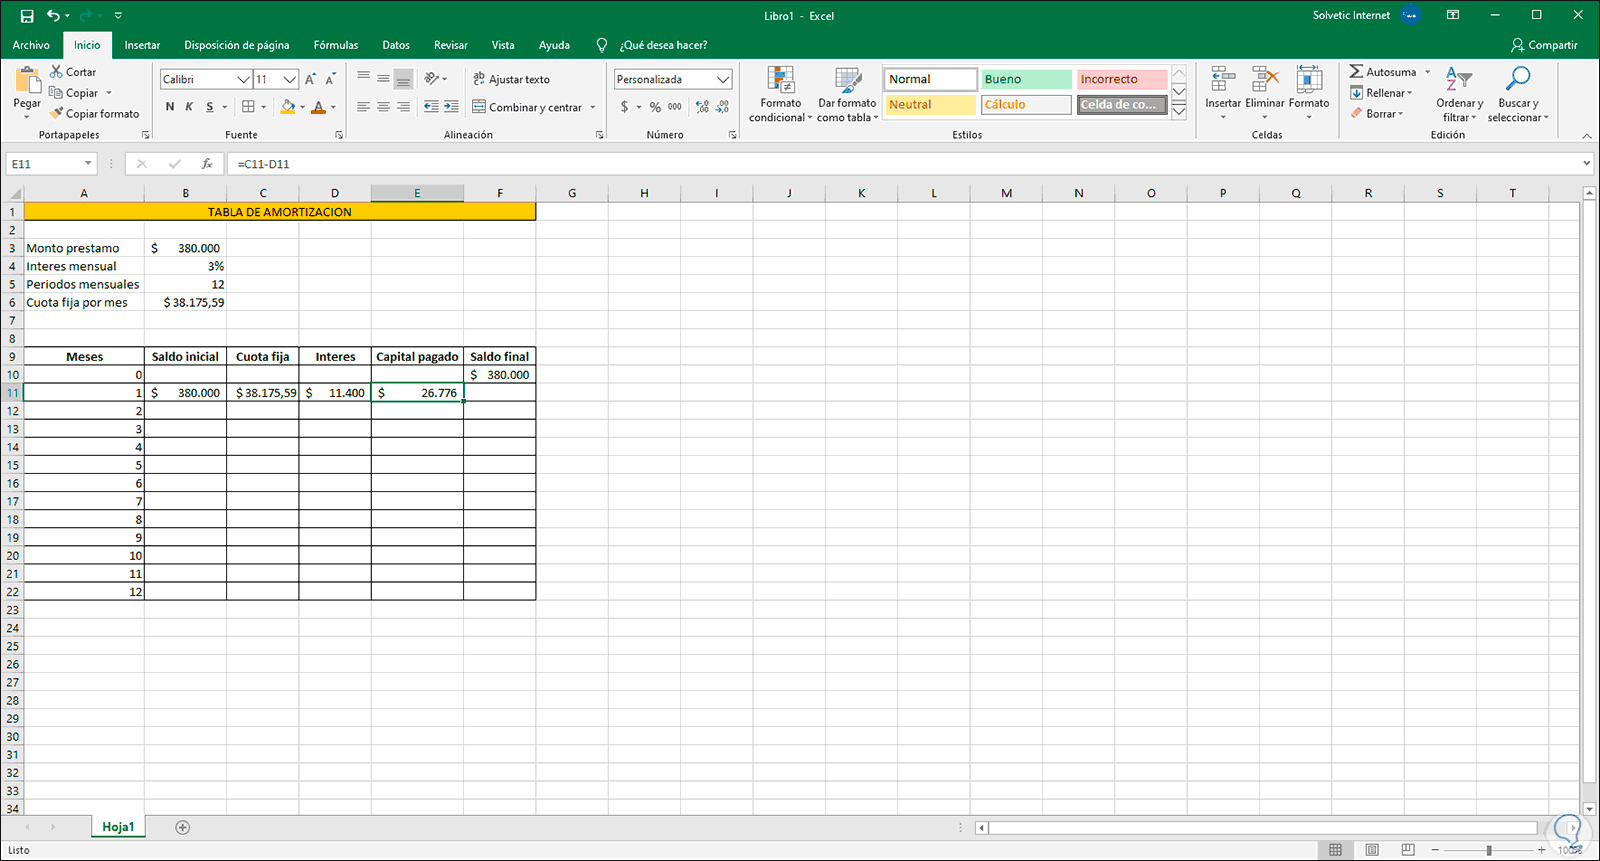Click the font color A button

coord(319,107)
